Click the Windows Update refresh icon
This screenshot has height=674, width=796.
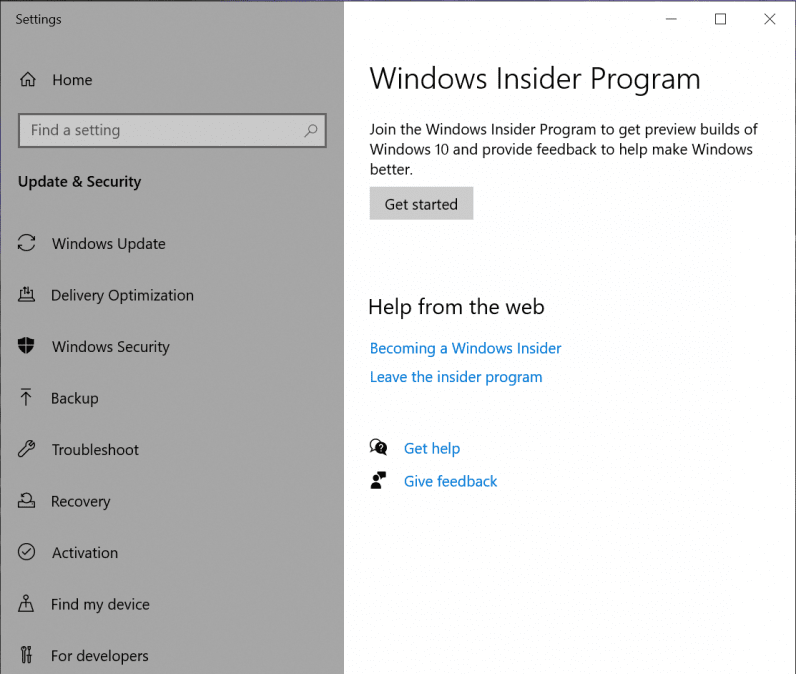26,243
